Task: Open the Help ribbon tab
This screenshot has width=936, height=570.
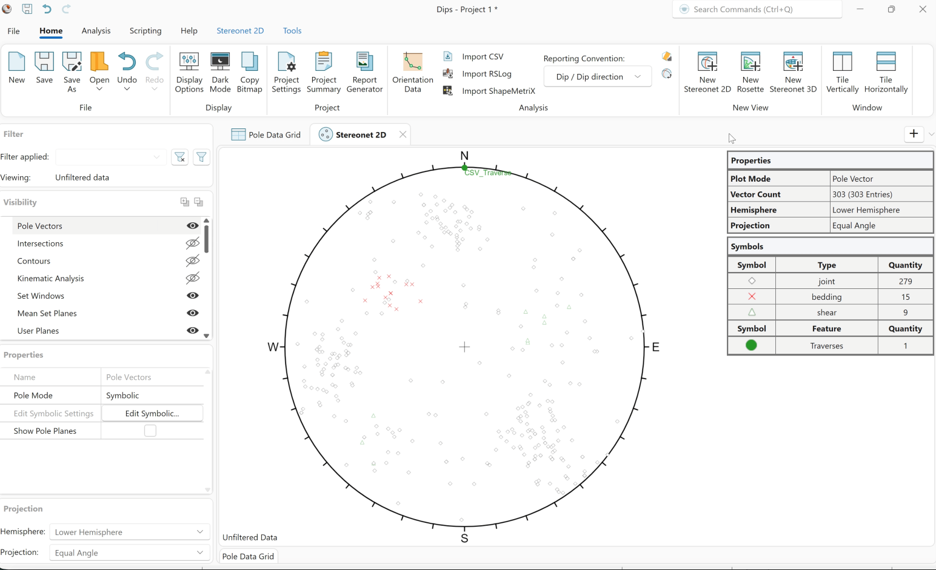Action: (189, 30)
